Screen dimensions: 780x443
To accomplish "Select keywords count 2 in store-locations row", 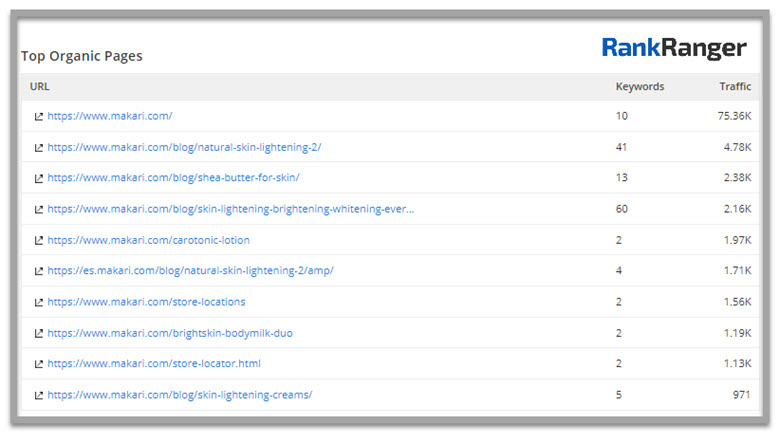I will pos(619,302).
